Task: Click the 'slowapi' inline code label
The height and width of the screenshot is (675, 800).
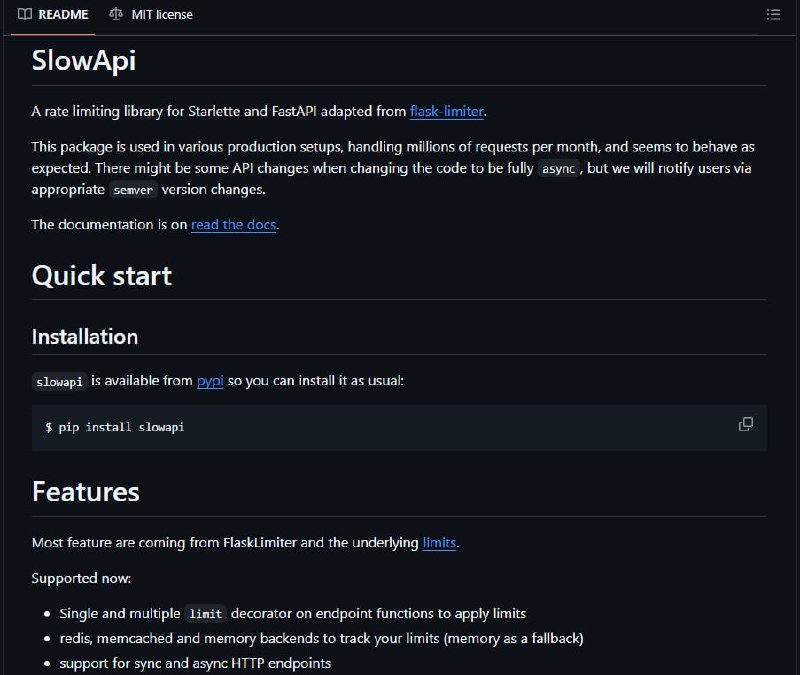Action: [59, 382]
